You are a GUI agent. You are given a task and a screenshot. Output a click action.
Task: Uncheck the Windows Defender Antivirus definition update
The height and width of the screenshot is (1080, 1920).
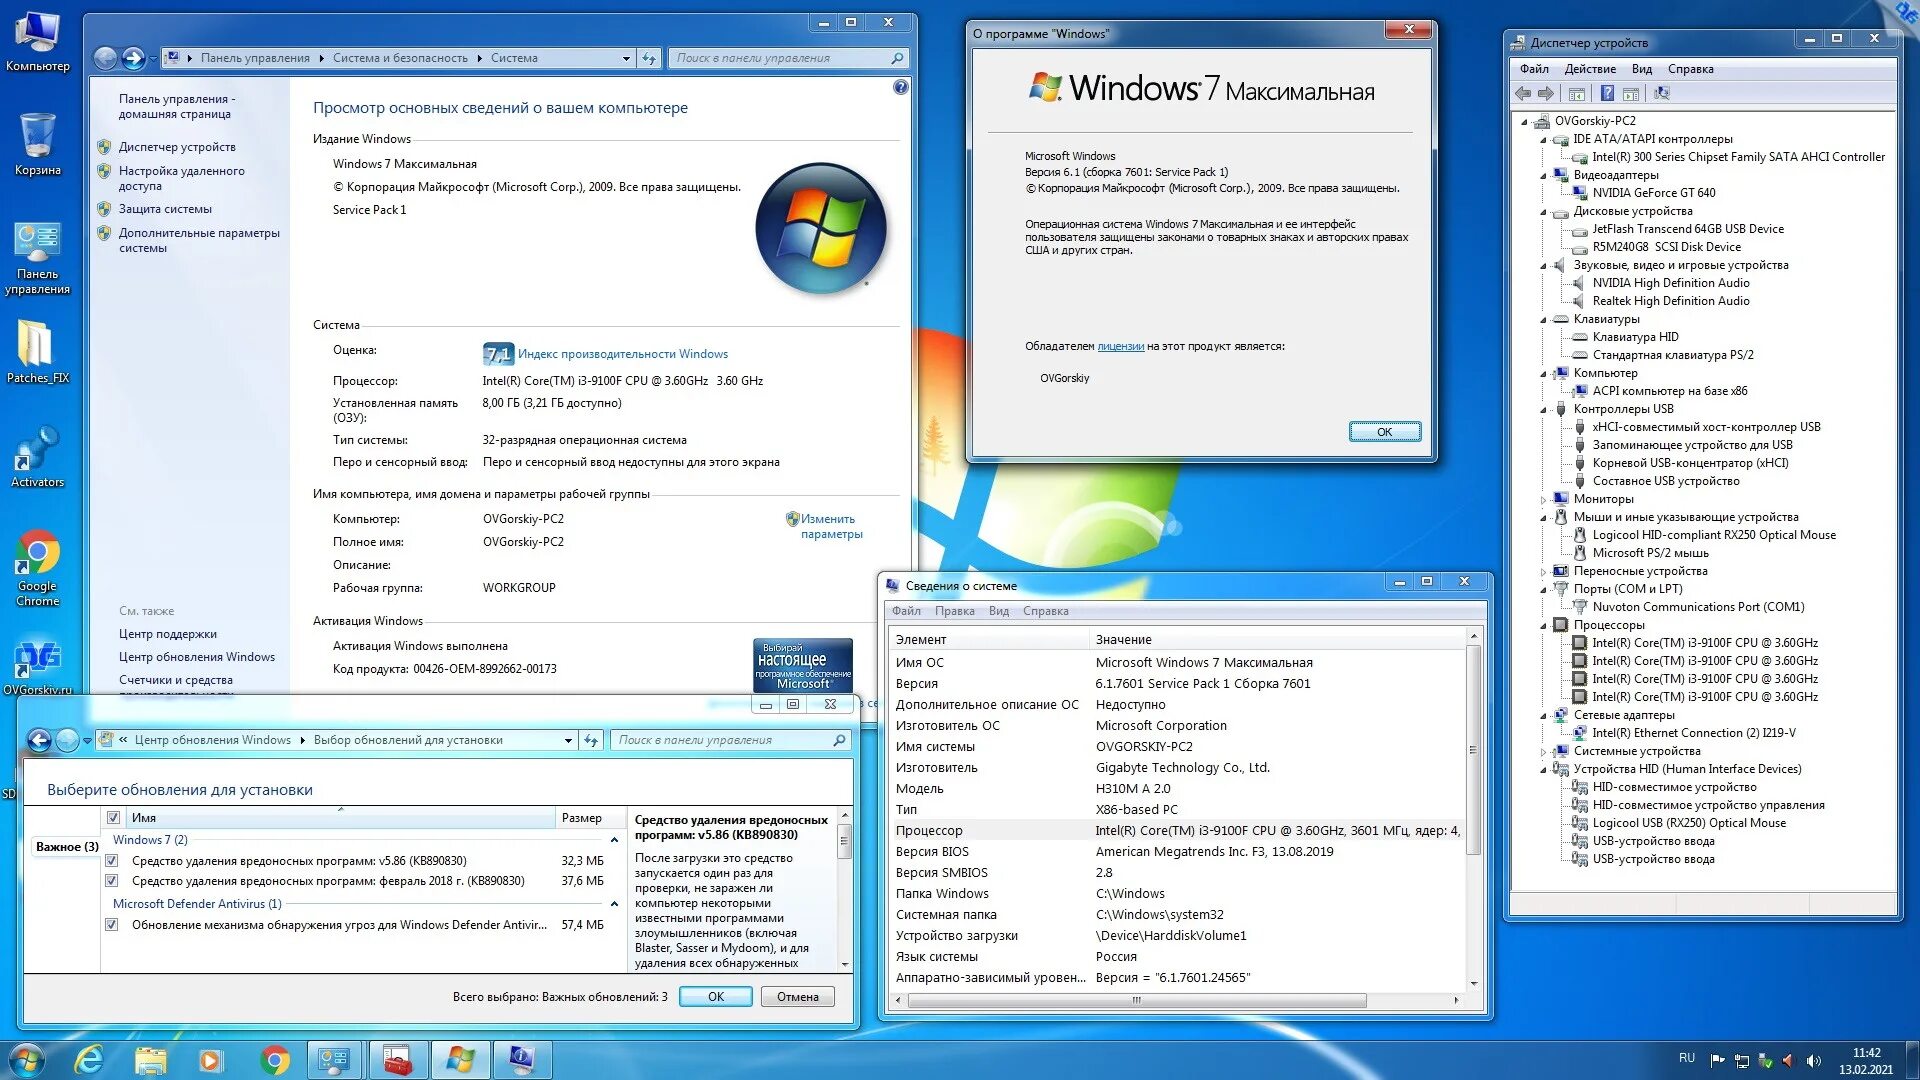[112, 925]
